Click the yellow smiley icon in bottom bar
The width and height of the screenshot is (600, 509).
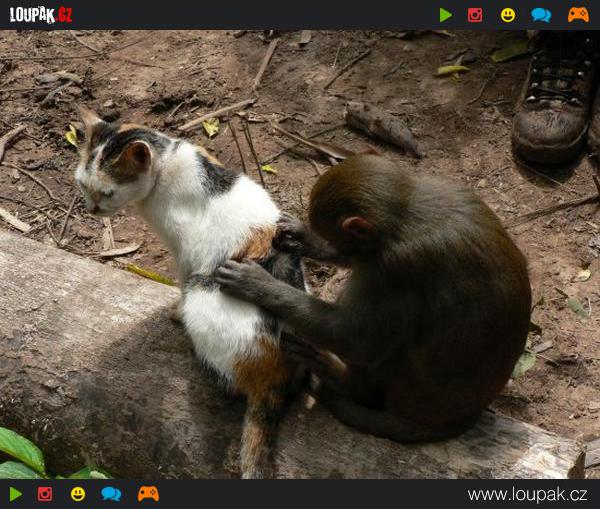pos(78,494)
